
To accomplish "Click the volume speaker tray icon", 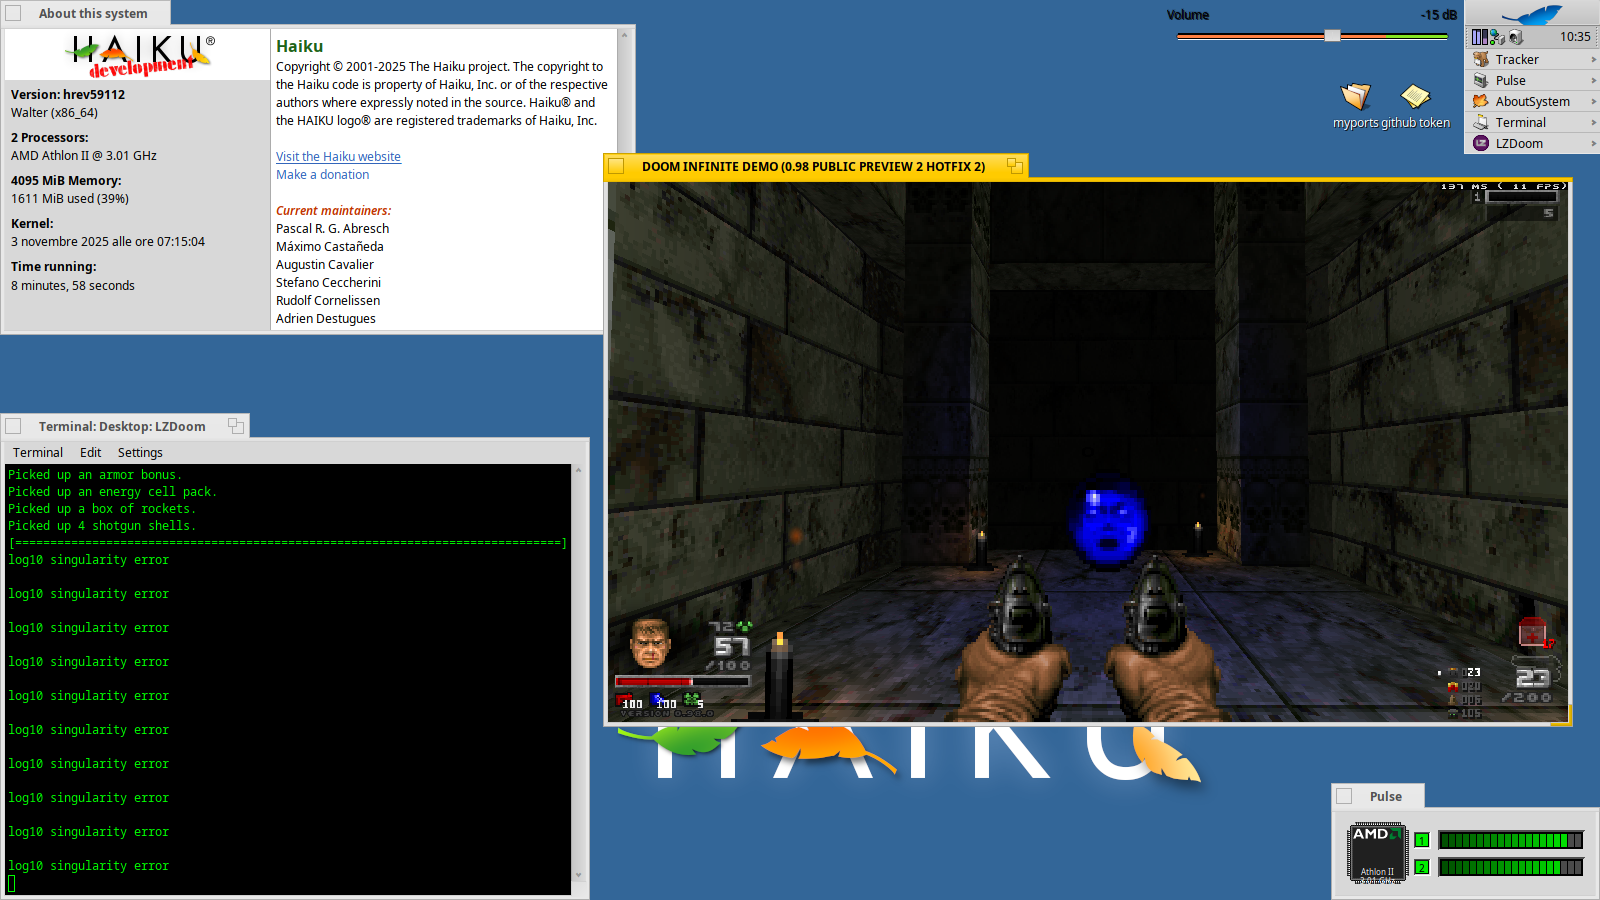I will click(x=1516, y=37).
